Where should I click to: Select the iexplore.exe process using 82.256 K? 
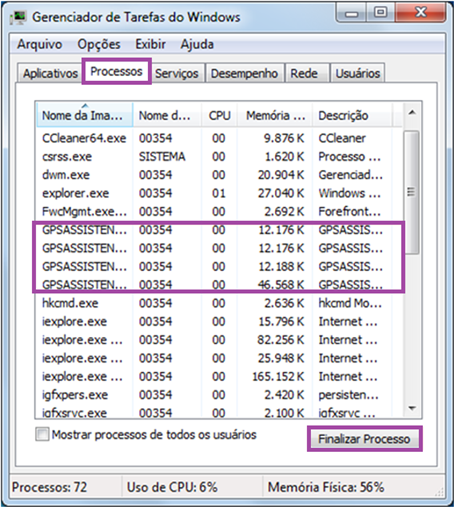point(219,340)
